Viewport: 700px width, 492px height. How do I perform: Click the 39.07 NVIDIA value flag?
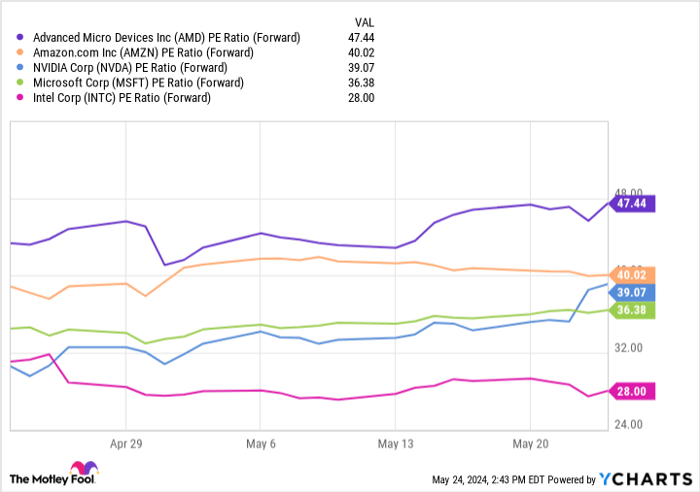632,292
